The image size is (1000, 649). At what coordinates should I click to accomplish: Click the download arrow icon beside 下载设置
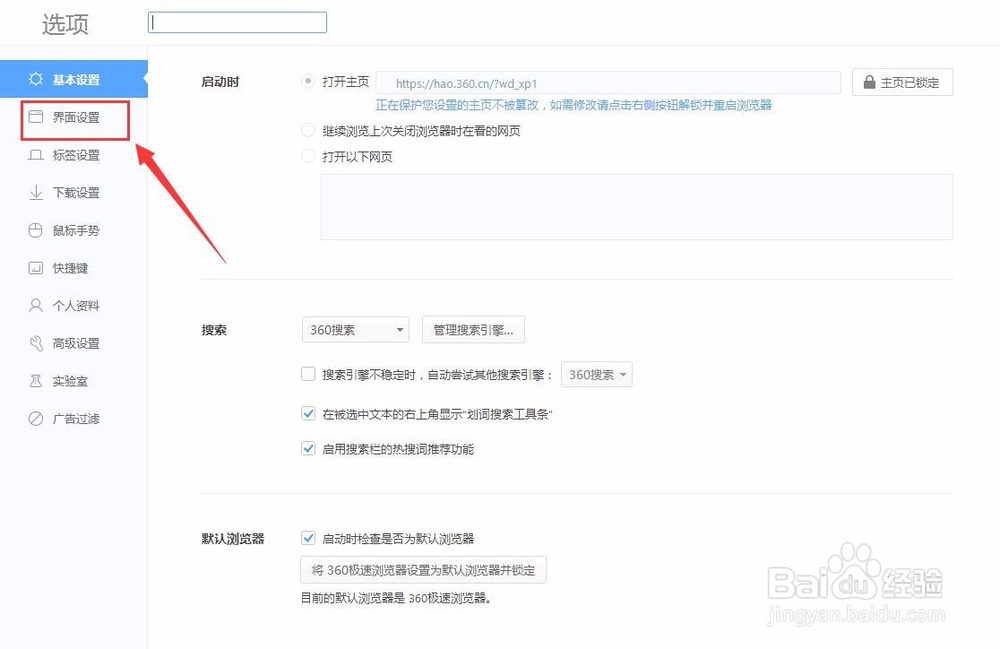coord(36,193)
